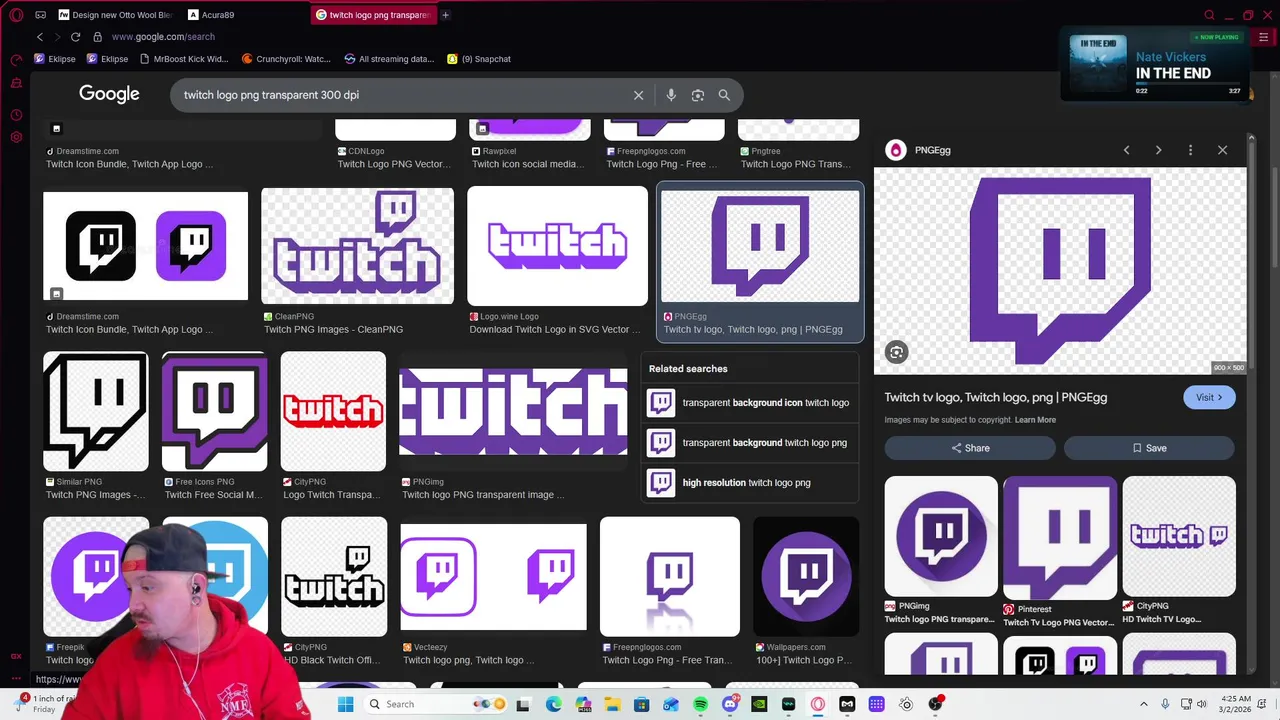Open the Opera menu logo button
The image size is (1280, 720).
coord(16,15)
